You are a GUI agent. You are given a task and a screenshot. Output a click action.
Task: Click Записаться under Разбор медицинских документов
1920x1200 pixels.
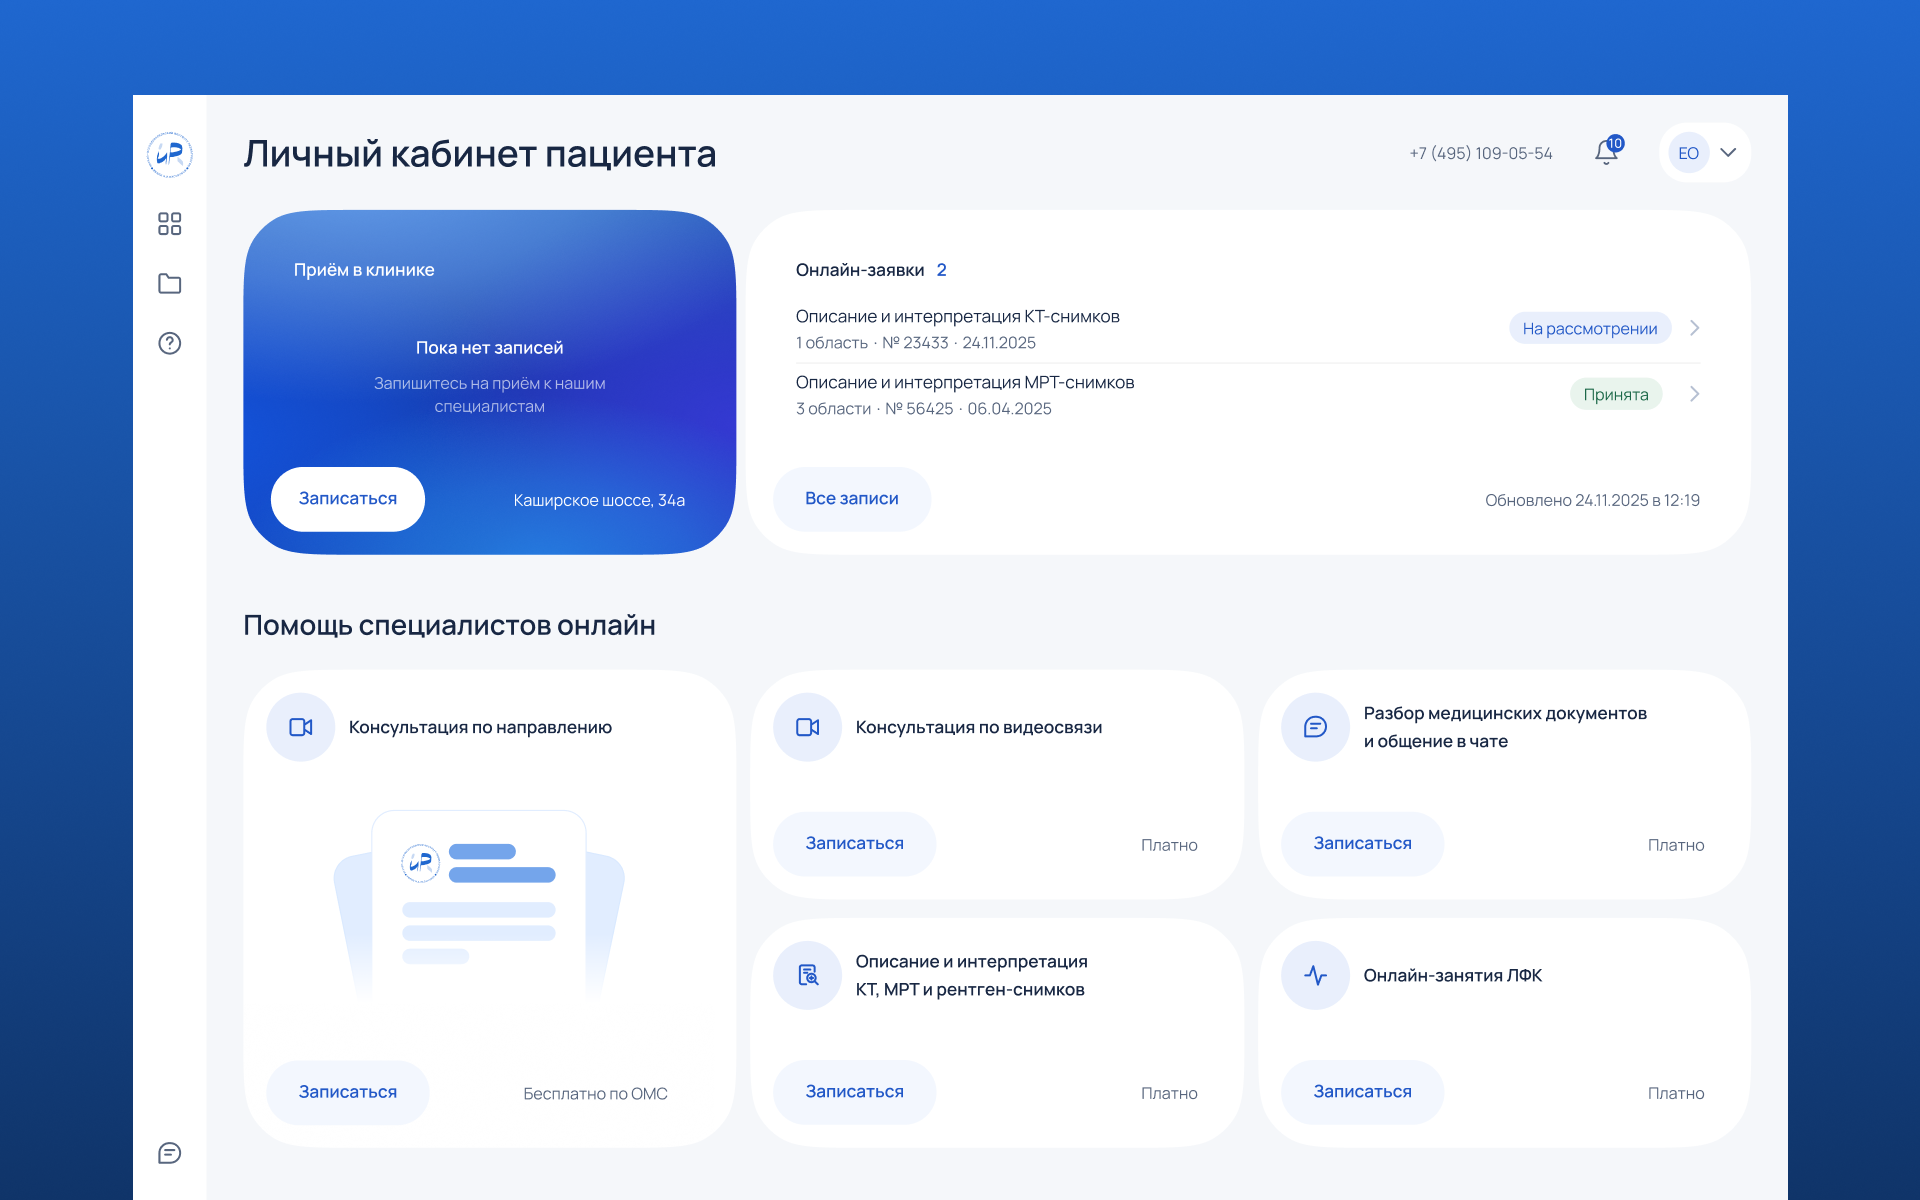1363,844
